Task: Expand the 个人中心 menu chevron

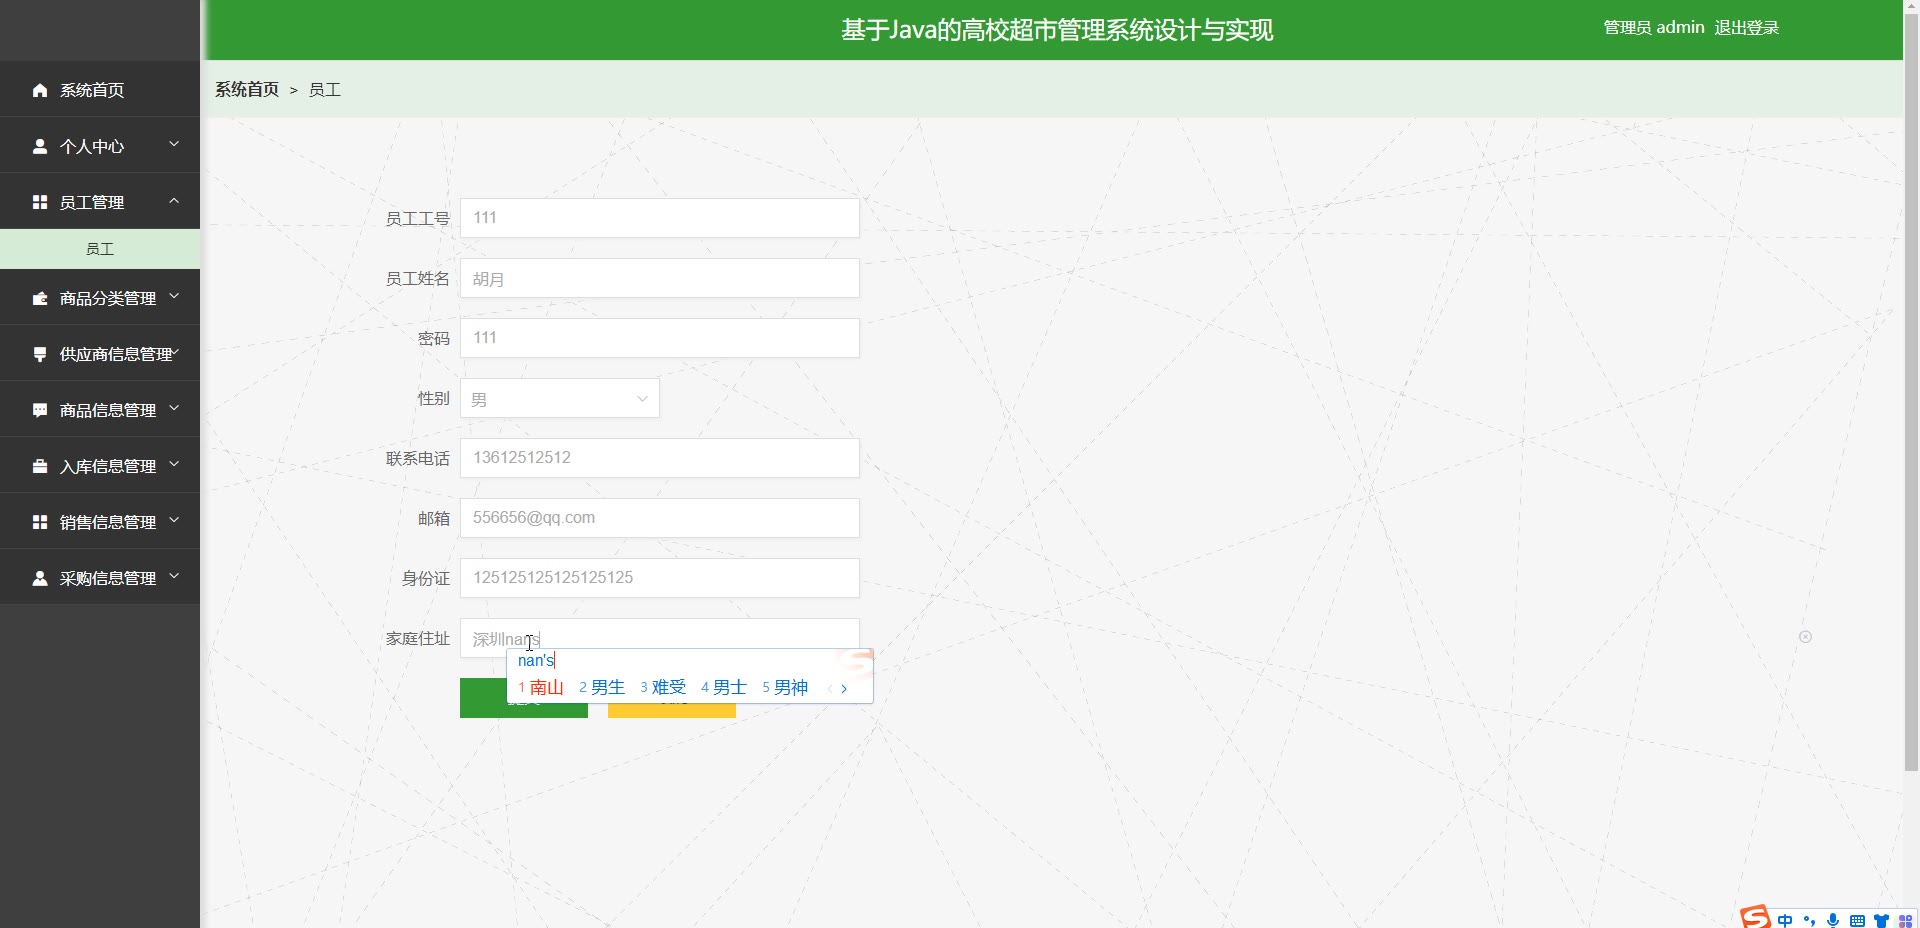Action: click(x=174, y=145)
